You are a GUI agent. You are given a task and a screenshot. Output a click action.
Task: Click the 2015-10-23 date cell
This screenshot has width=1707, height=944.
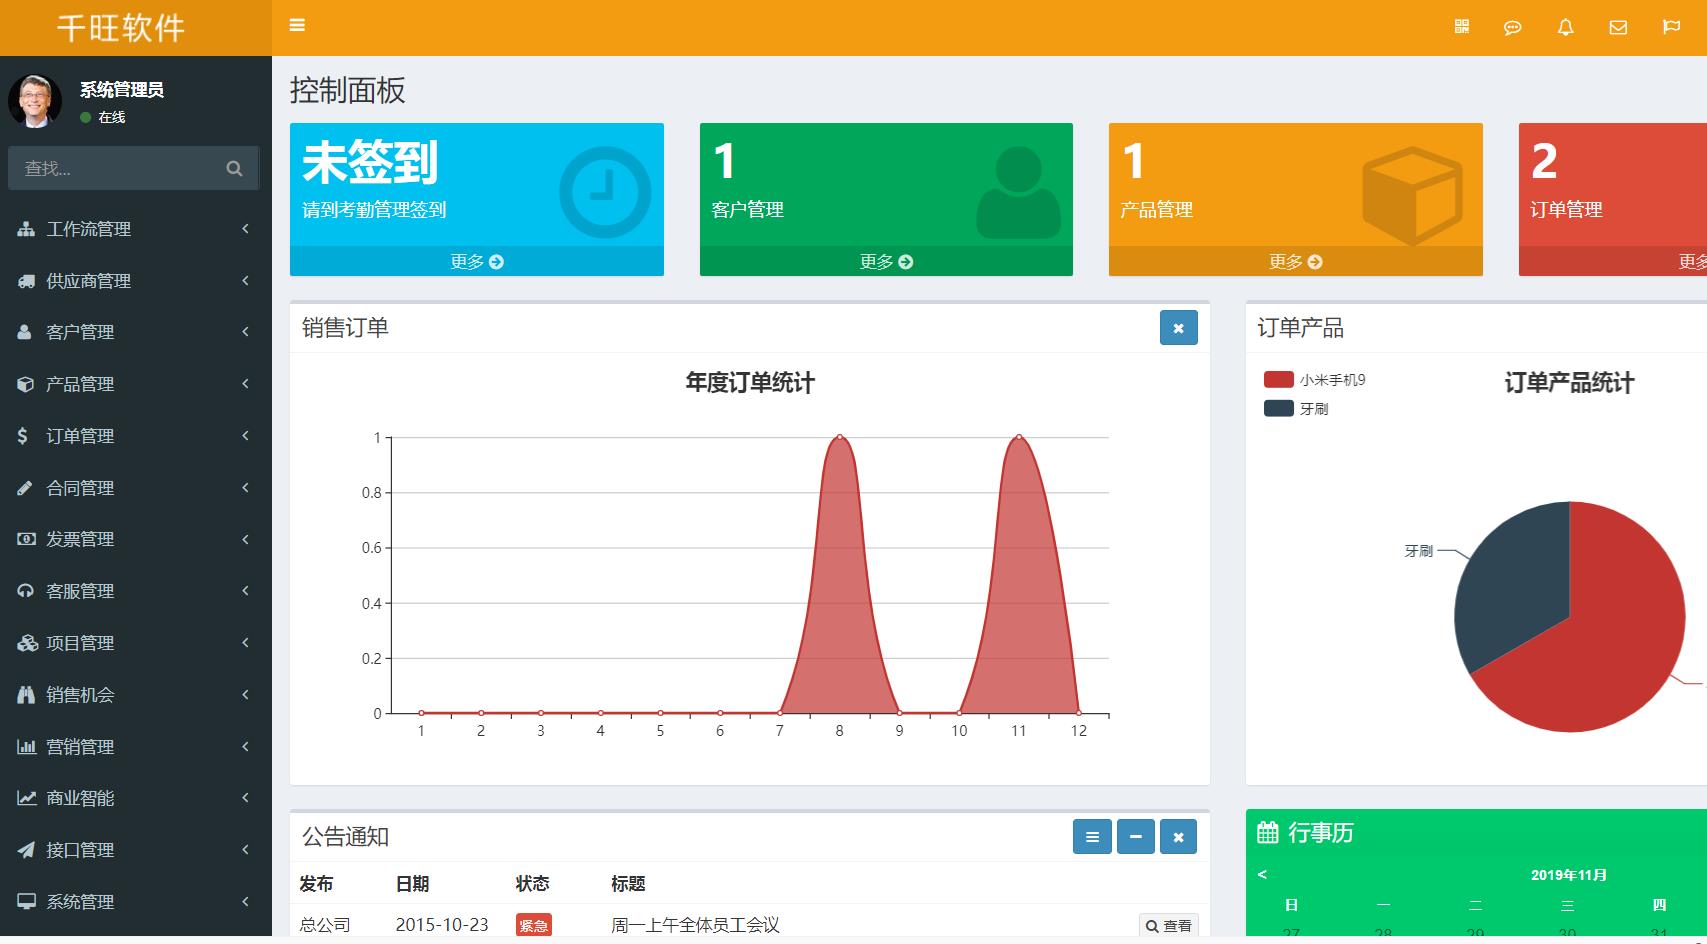click(x=442, y=925)
